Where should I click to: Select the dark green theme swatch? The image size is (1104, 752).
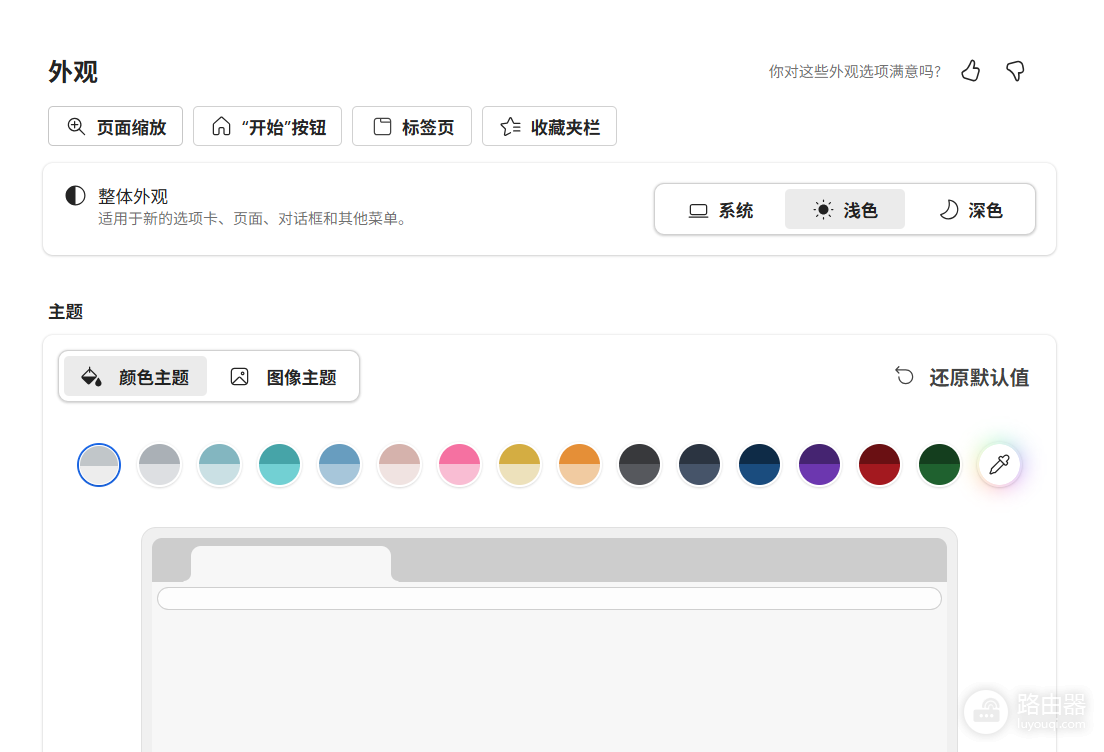point(939,465)
